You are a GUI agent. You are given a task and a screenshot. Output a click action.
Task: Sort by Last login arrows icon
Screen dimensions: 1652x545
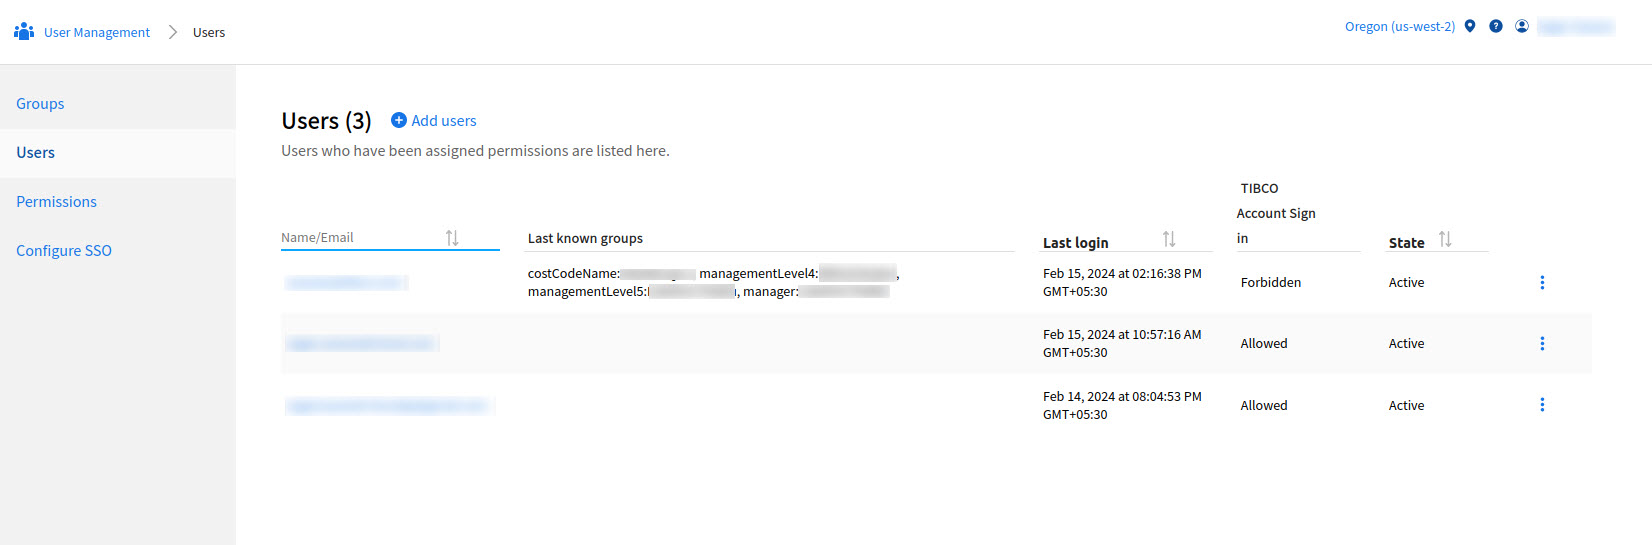click(x=1169, y=239)
